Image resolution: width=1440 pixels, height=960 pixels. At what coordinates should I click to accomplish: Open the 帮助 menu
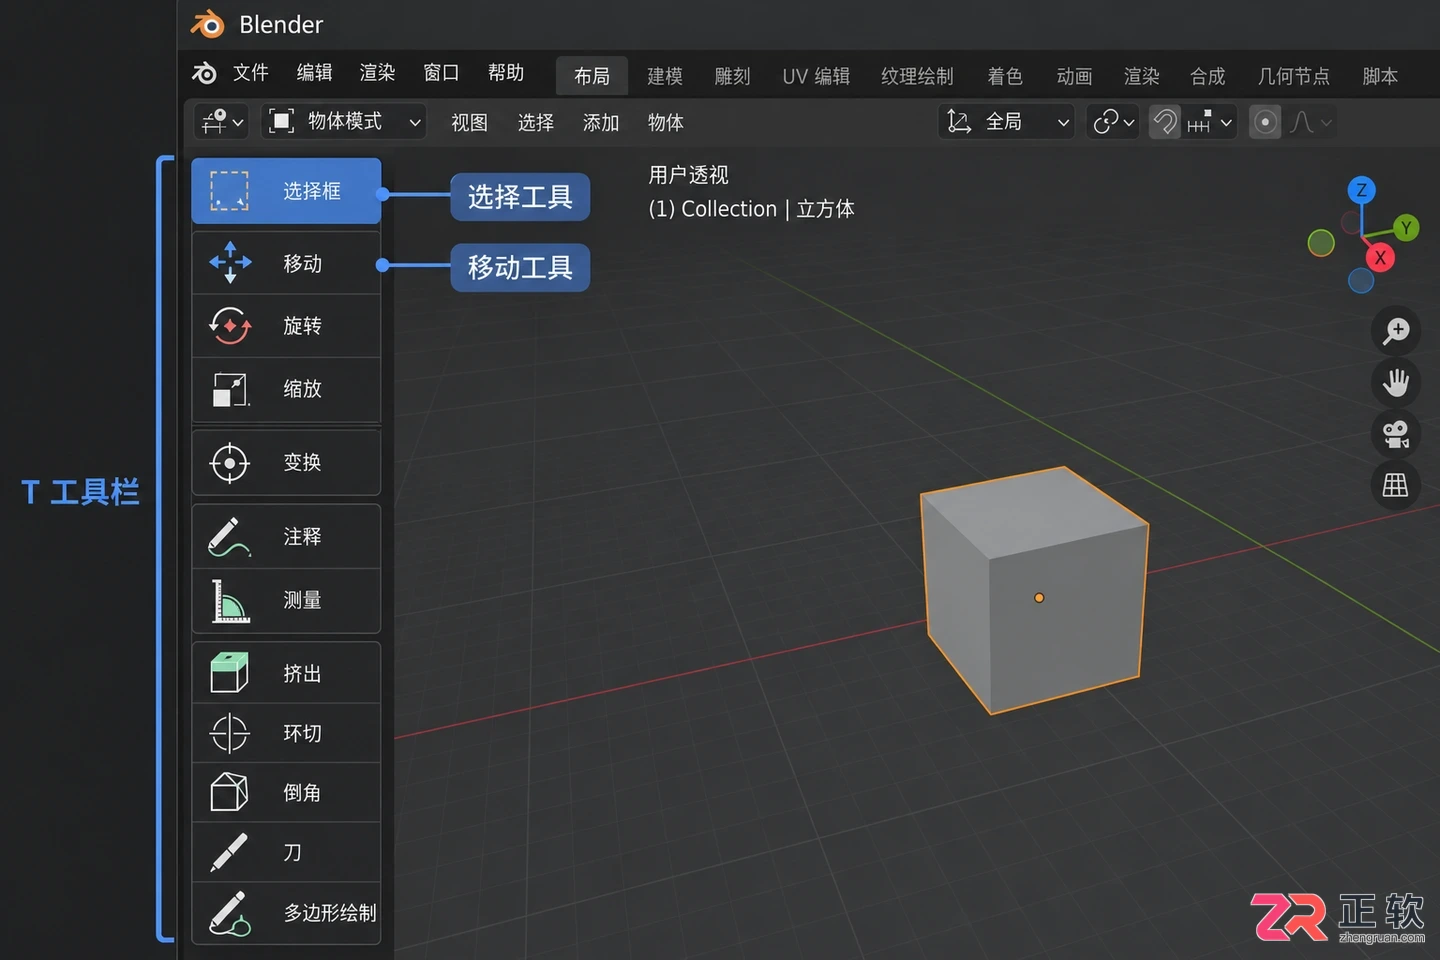point(506,73)
